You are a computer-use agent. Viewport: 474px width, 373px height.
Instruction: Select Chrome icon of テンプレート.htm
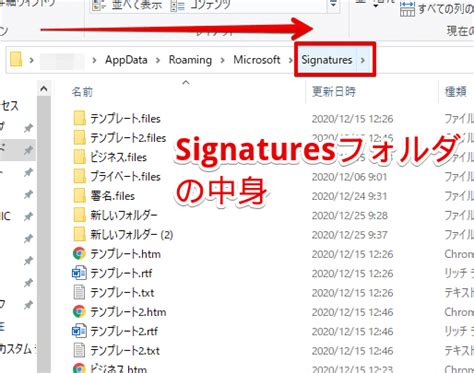click(79, 254)
